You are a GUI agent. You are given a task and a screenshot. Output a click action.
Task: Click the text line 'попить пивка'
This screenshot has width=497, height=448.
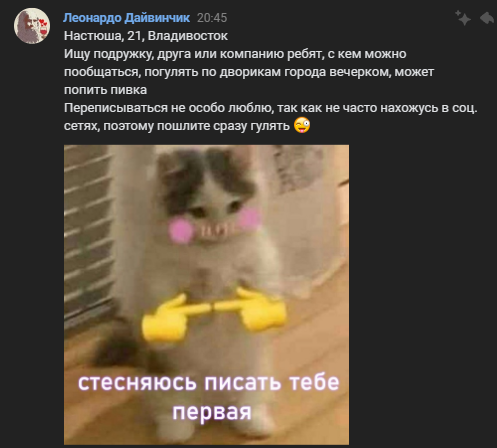(105, 90)
